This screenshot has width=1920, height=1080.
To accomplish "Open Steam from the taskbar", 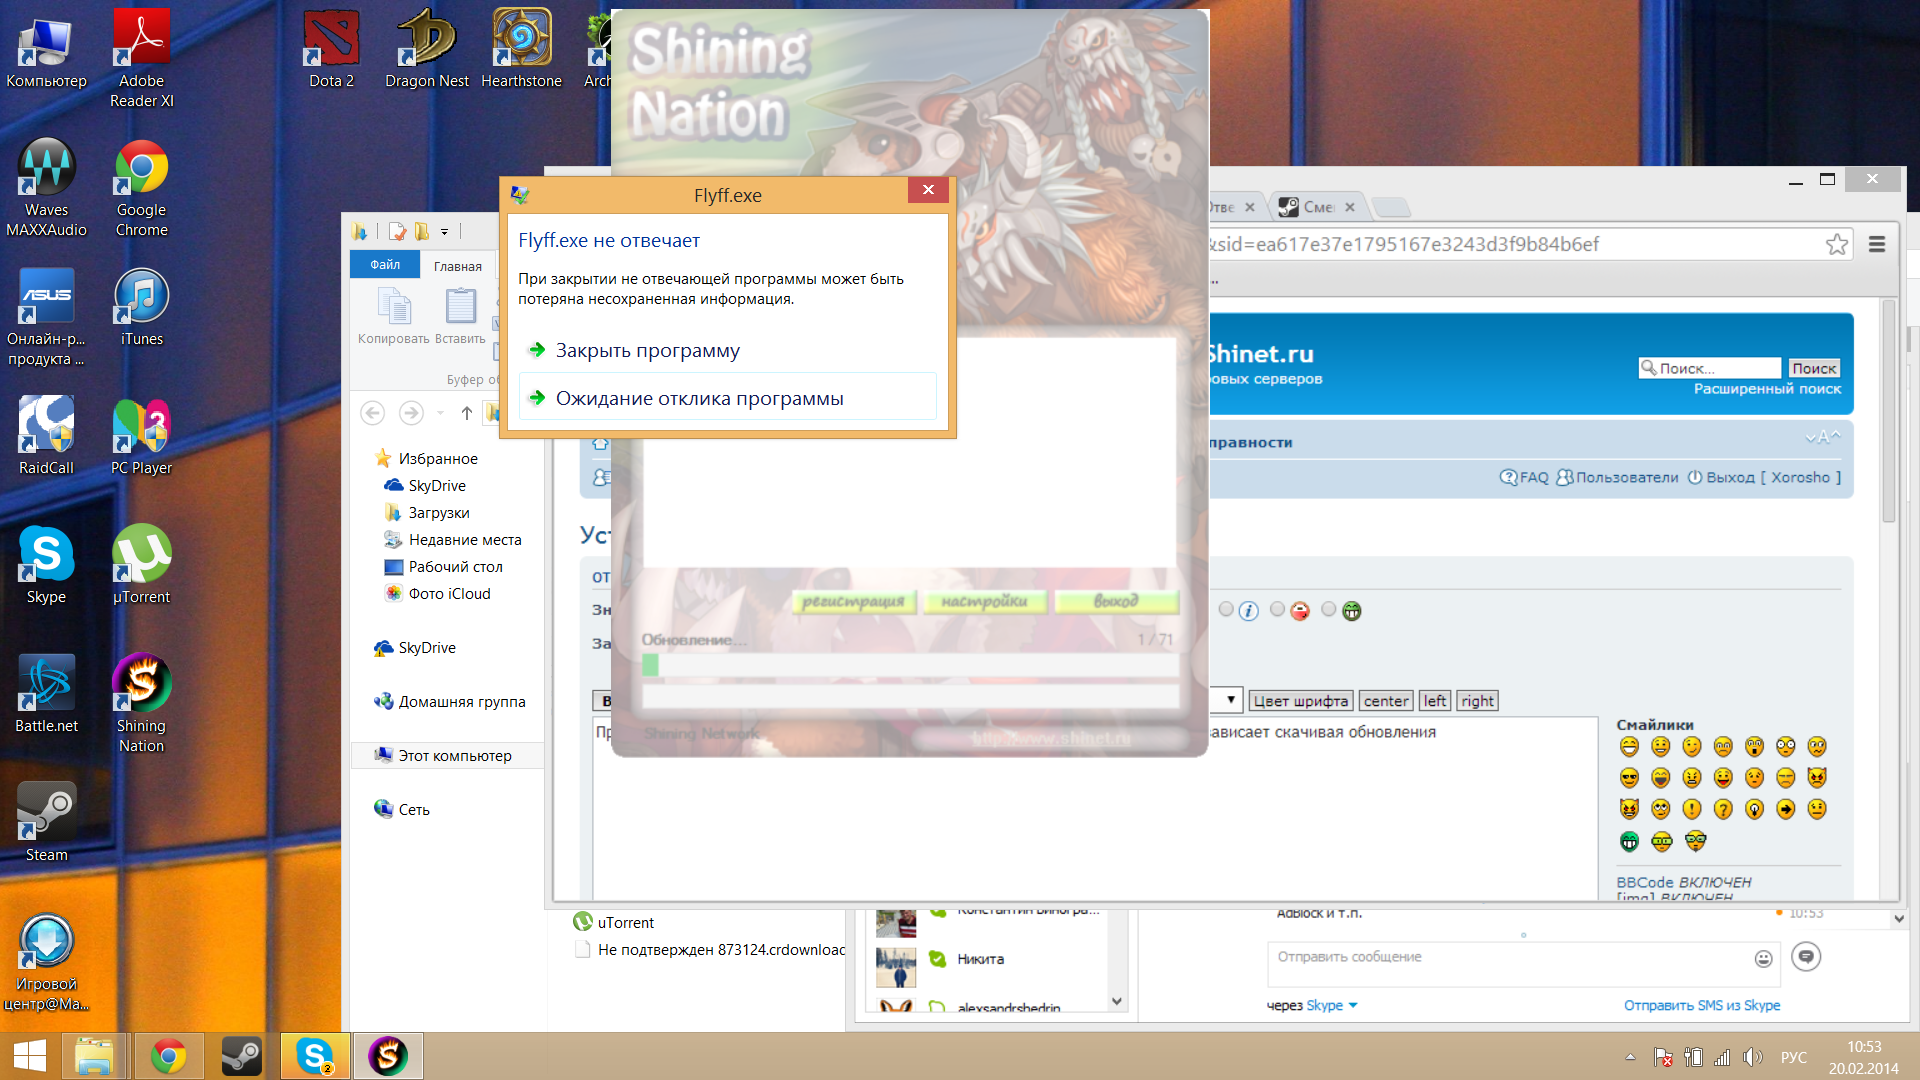I will tap(241, 1056).
